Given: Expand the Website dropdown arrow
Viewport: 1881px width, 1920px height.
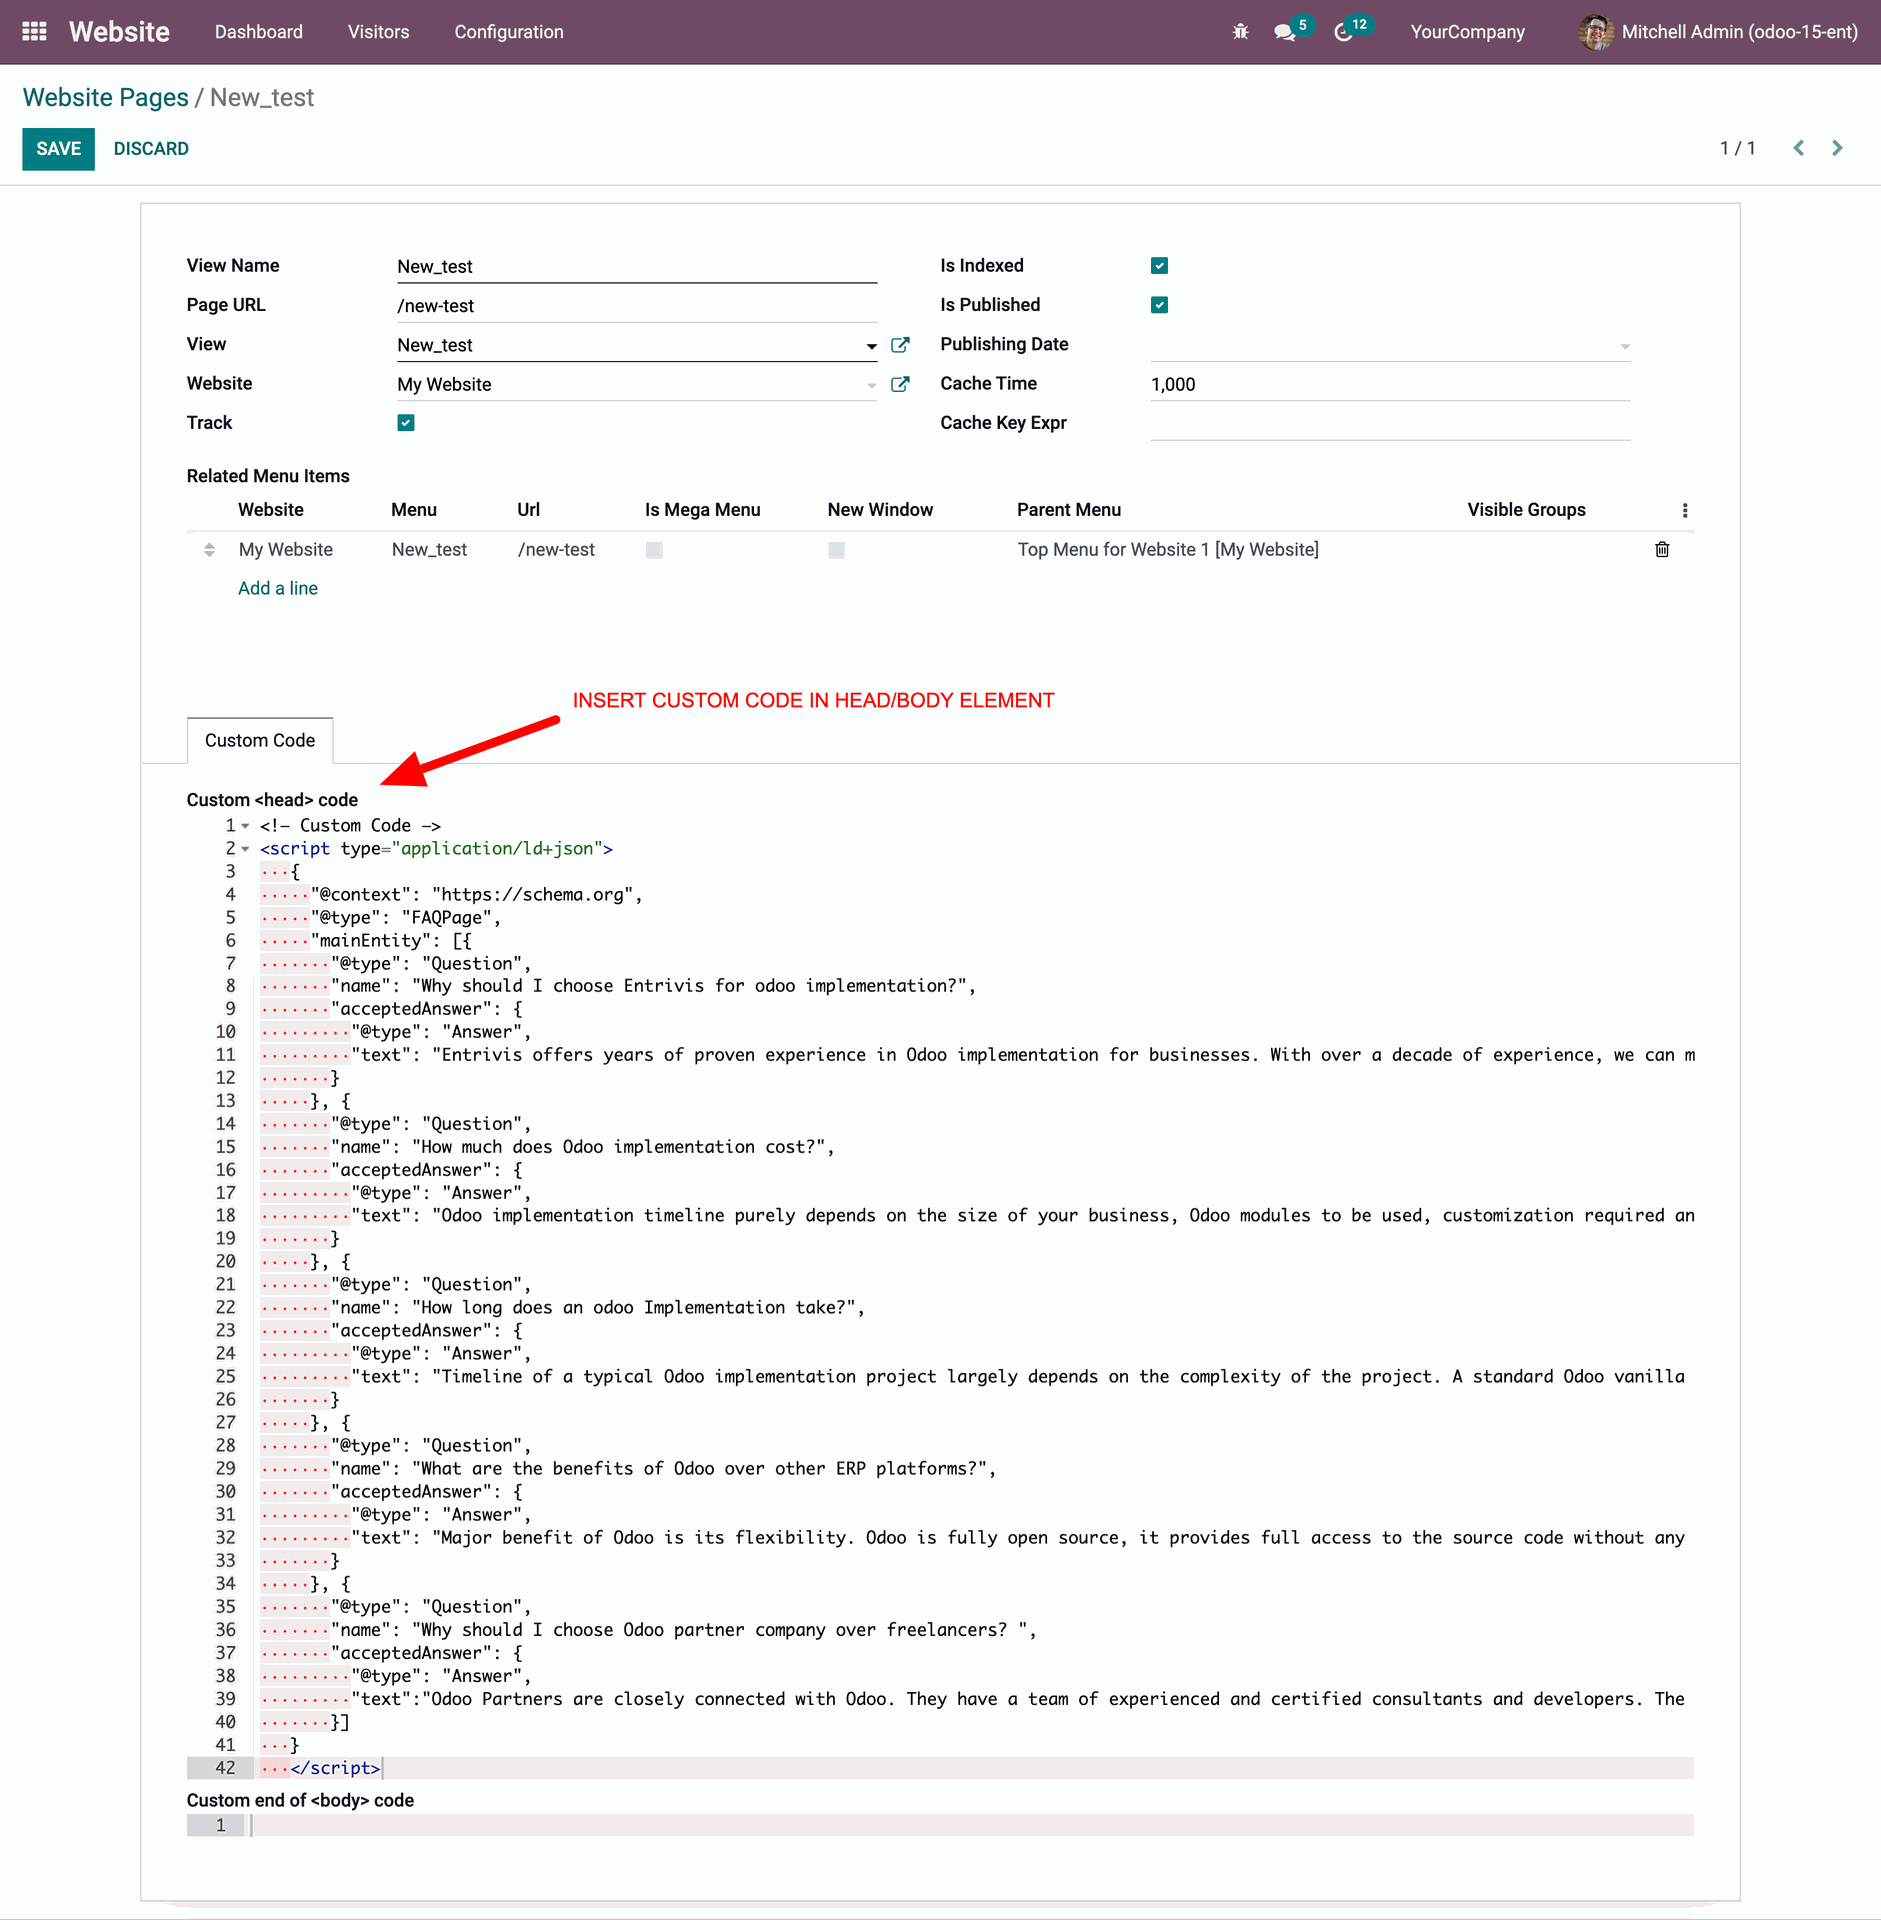Looking at the screenshot, I should (871, 385).
